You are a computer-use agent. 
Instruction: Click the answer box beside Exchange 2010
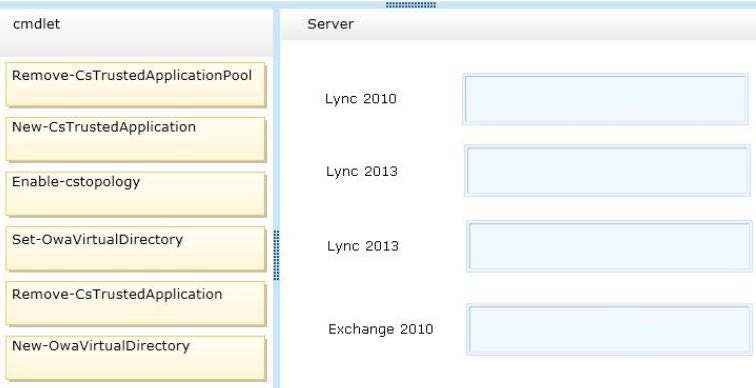point(609,330)
